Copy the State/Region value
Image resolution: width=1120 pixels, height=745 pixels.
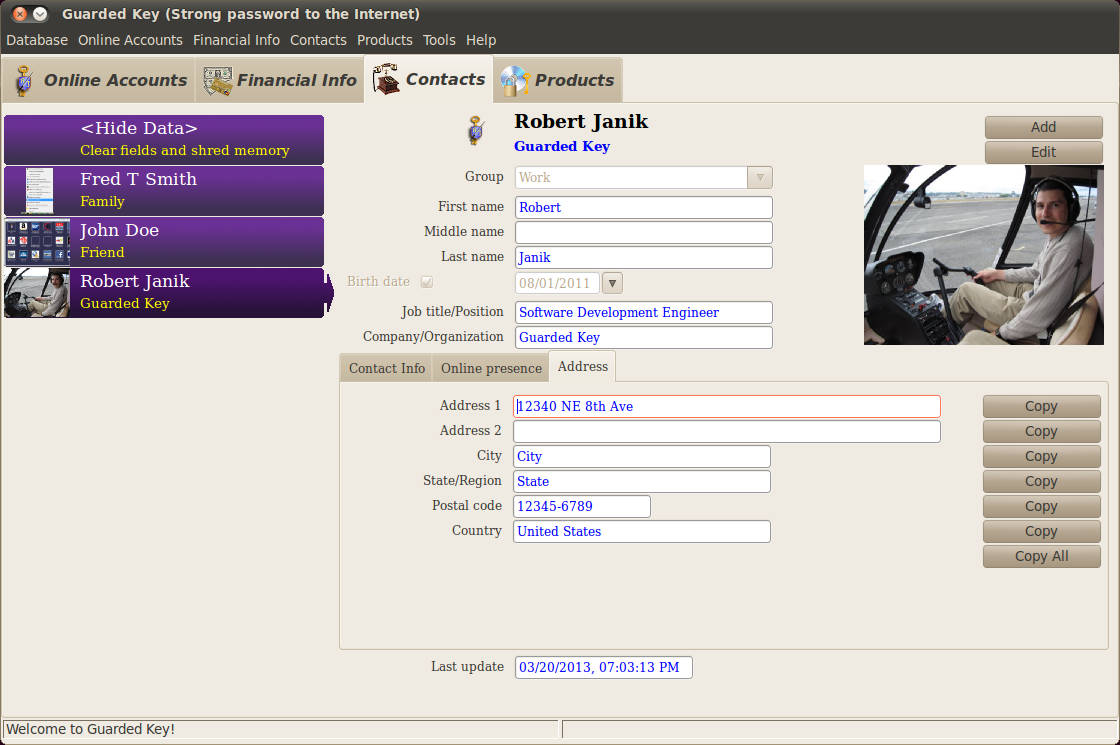pos(1041,481)
